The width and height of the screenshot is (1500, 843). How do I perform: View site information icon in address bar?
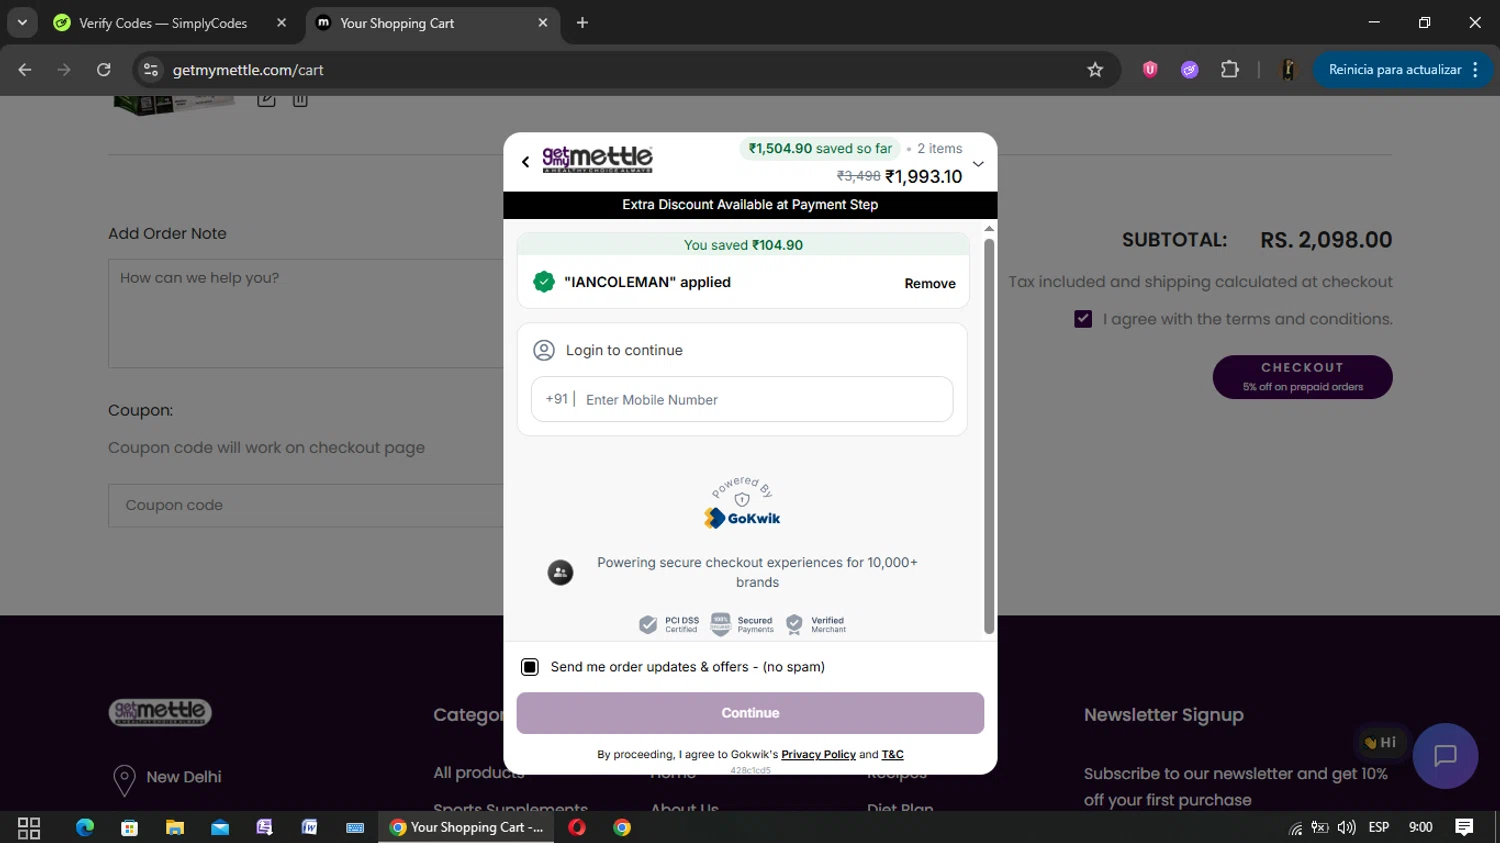tap(151, 70)
